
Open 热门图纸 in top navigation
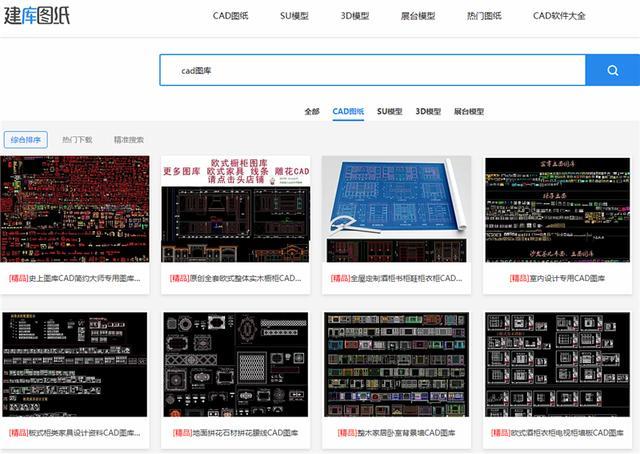click(484, 16)
